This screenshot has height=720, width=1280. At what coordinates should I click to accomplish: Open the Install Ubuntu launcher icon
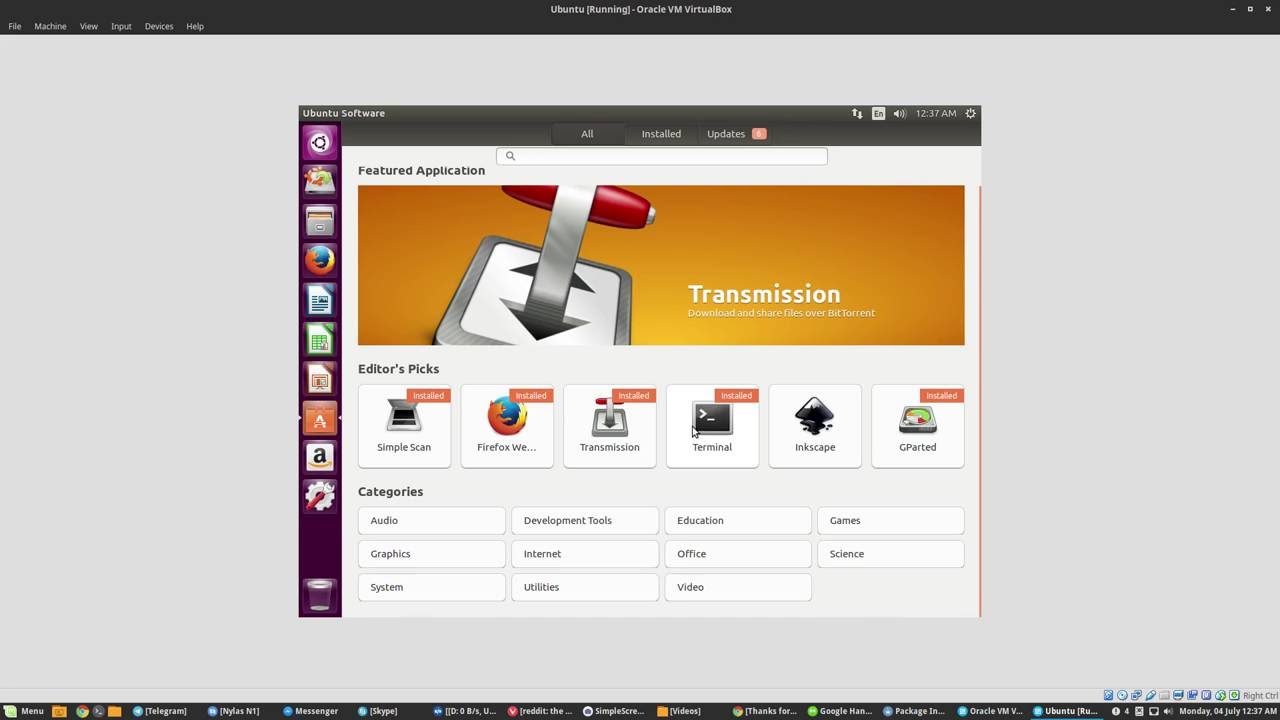coord(320,181)
